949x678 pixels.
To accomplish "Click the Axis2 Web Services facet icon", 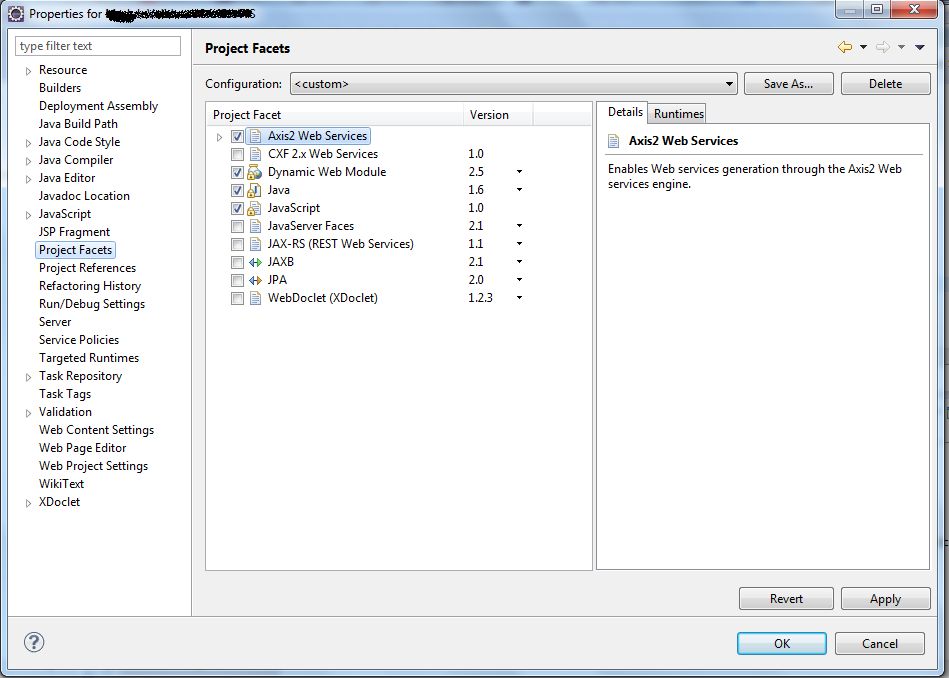I will (x=255, y=136).
